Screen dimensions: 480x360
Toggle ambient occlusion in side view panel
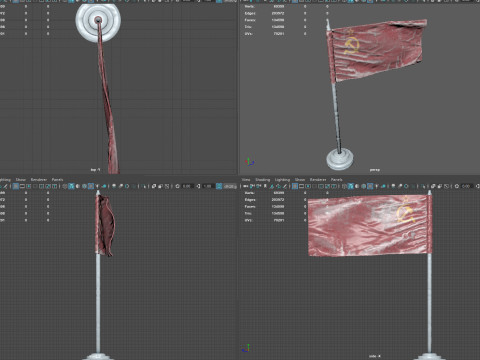coord(393,186)
